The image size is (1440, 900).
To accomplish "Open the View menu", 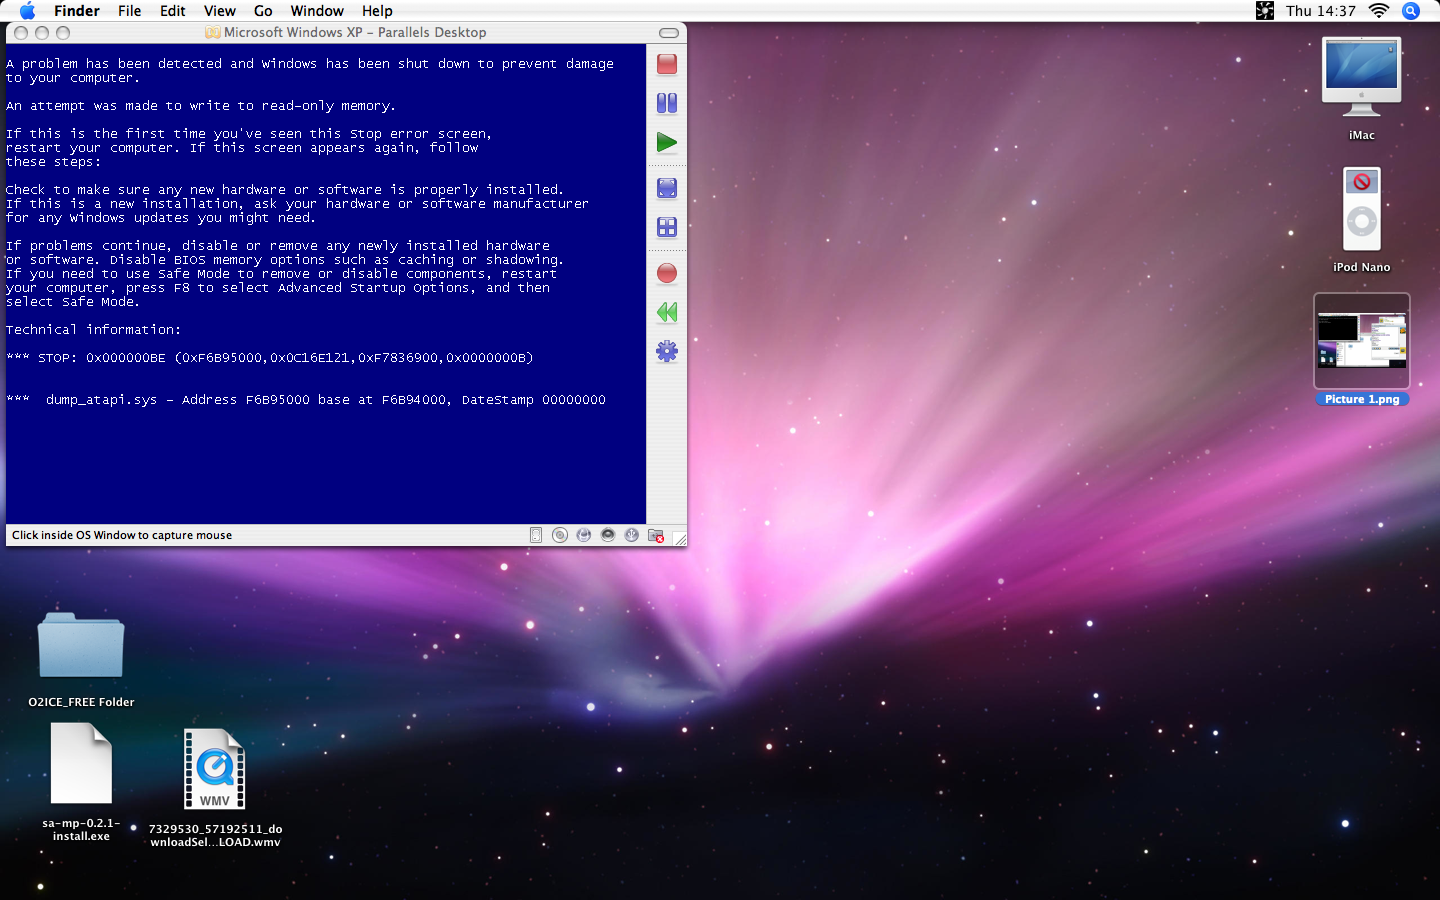I will (x=220, y=11).
